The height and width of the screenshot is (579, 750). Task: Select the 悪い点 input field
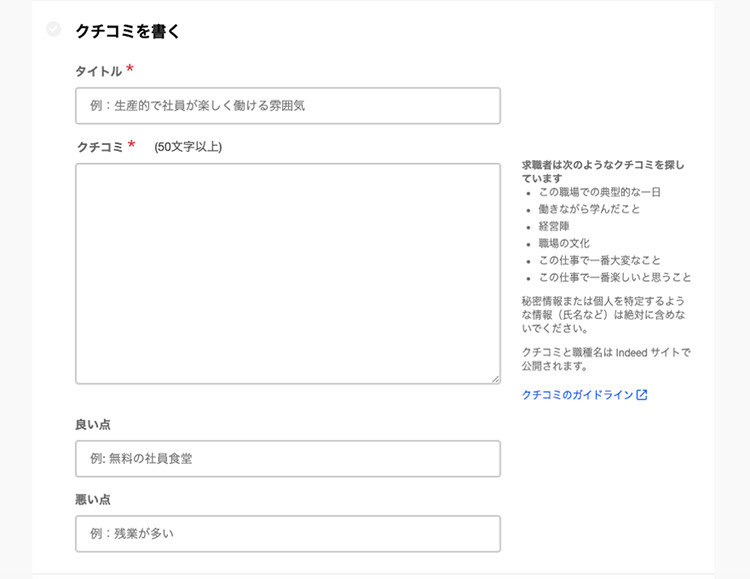pos(287,534)
